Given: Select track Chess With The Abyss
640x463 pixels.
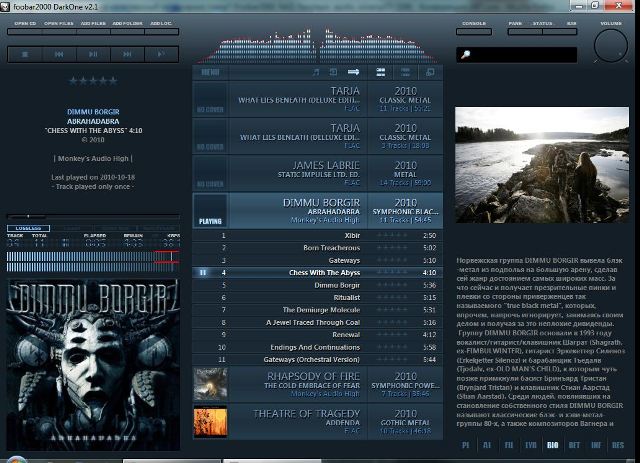Looking at the screenshot, I should pyautogui.click(x=318, y=273).
